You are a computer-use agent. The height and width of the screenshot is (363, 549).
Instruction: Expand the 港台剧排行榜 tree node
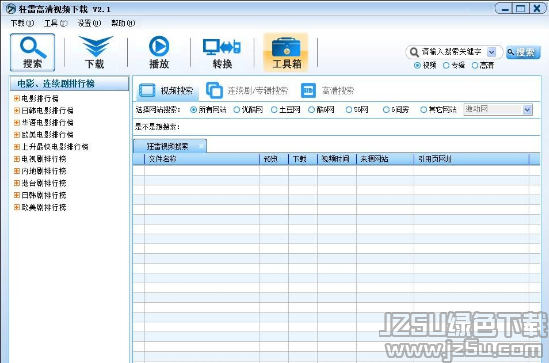16,183
